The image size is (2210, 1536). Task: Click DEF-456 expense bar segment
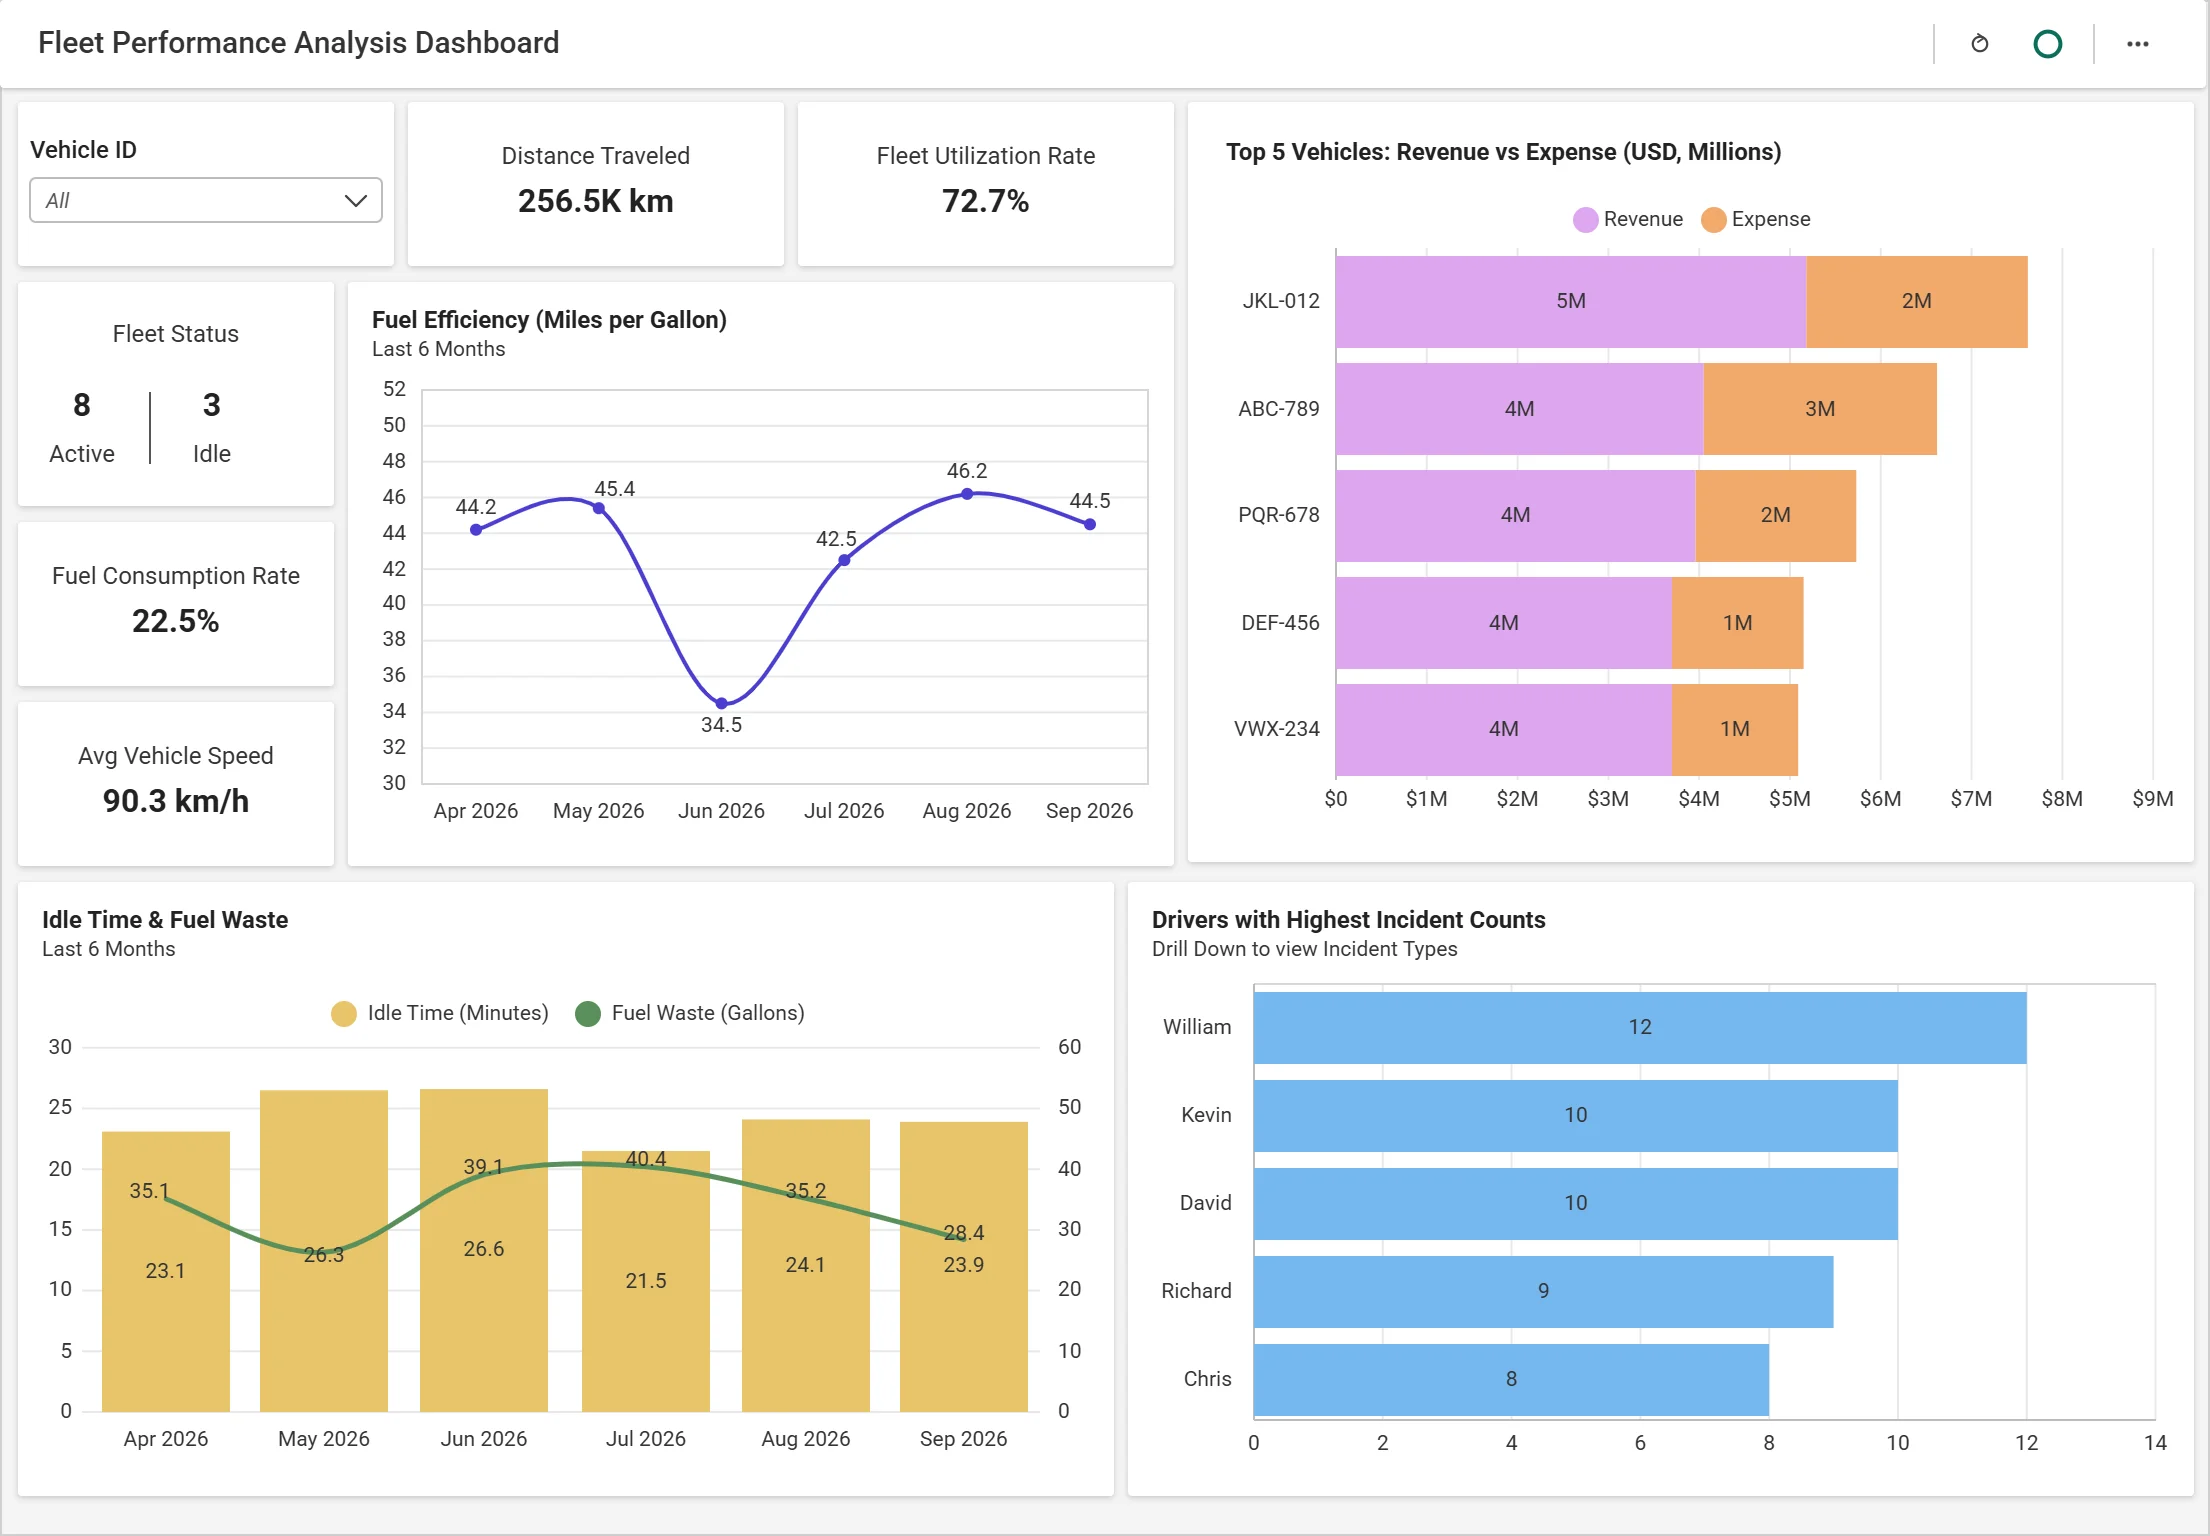click(1738, 623)
